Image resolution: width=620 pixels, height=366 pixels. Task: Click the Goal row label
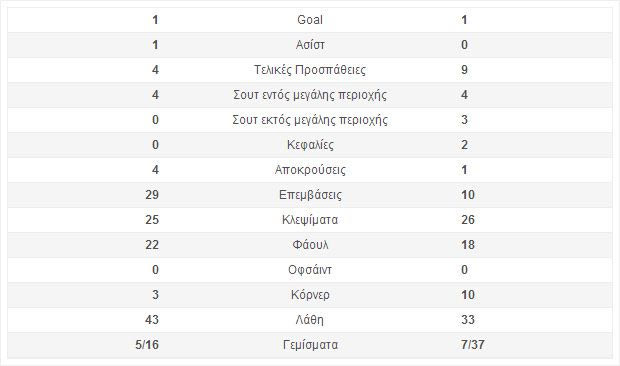(x=310, y=20)
